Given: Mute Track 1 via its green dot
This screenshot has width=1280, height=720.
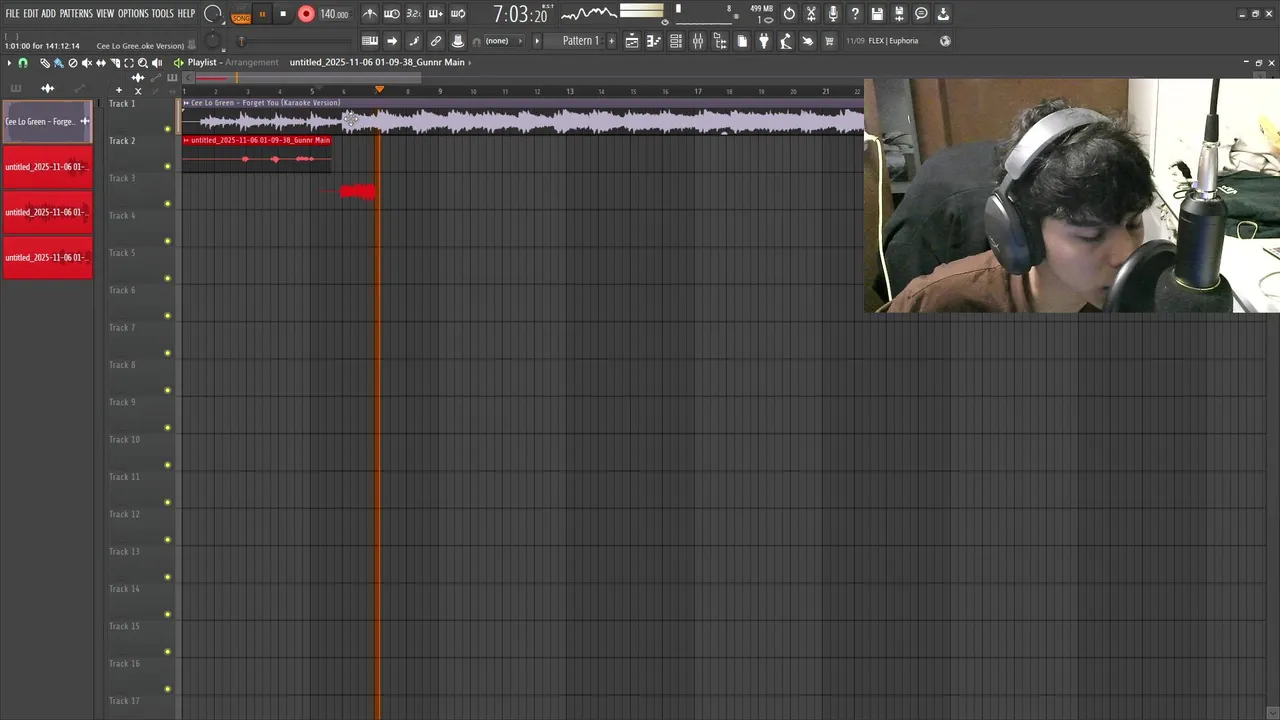Looking at the screenshot, I should click(168, 129).
